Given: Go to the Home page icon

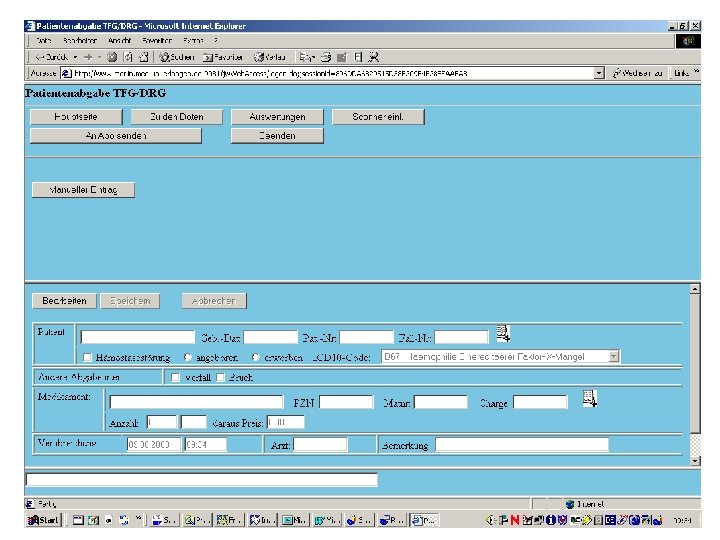Looking at the screenshot, I should [x=144, y=57].
